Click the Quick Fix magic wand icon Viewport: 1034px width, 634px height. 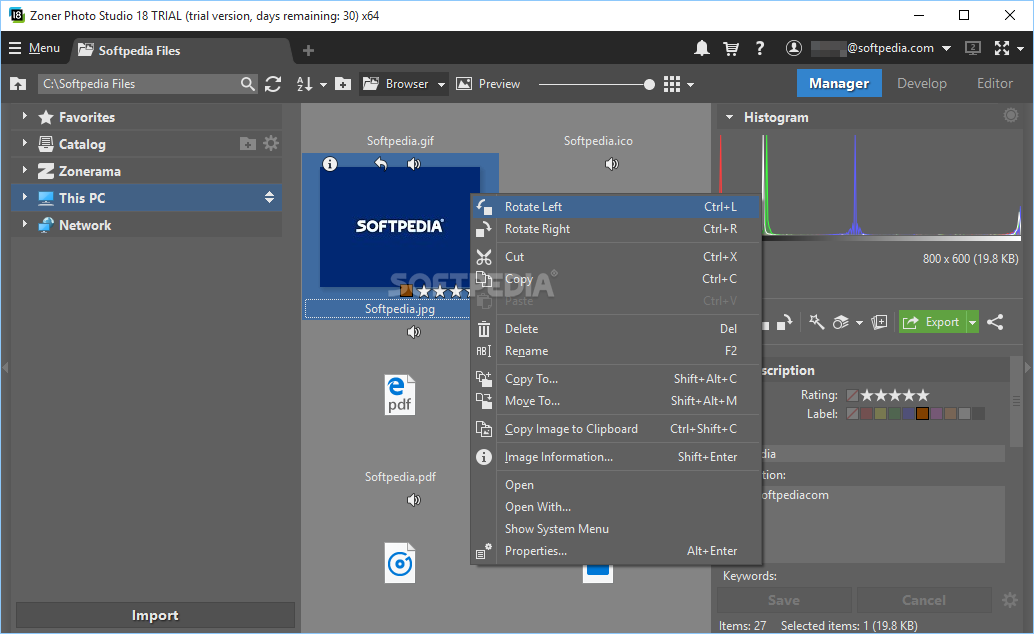point(816,322)
